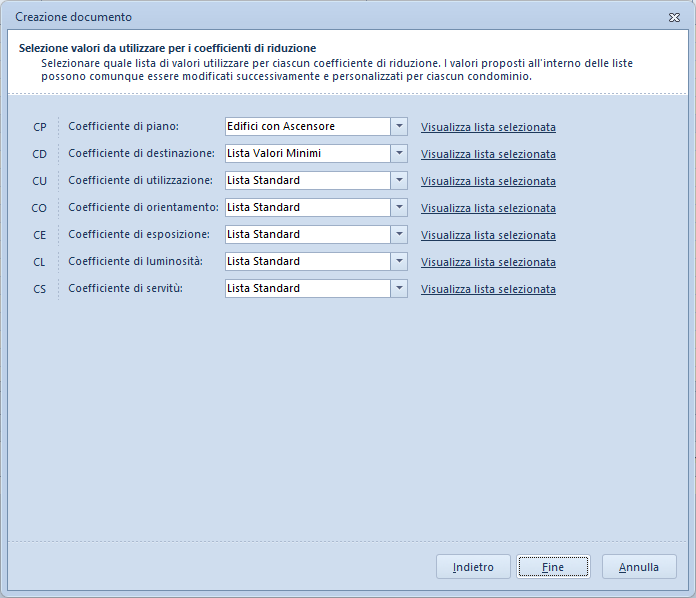Close the Creazione documento dialog
This screenshot has height=598, width=696.
click(674, 17)
